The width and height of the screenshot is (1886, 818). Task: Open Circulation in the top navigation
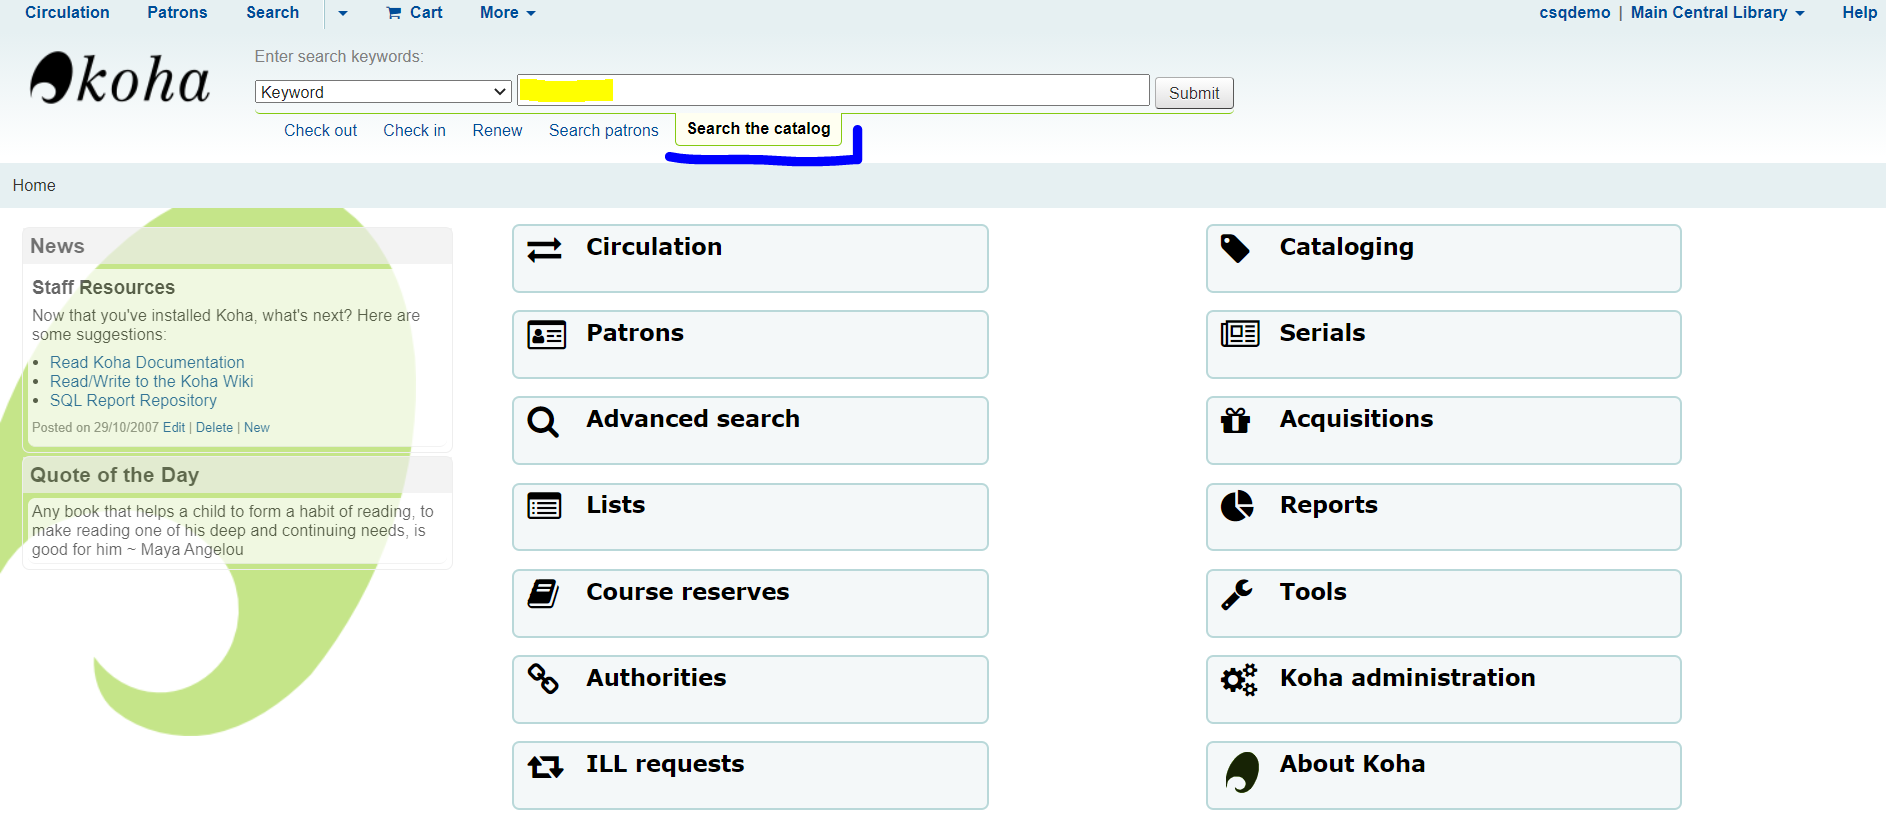[67, 12]
